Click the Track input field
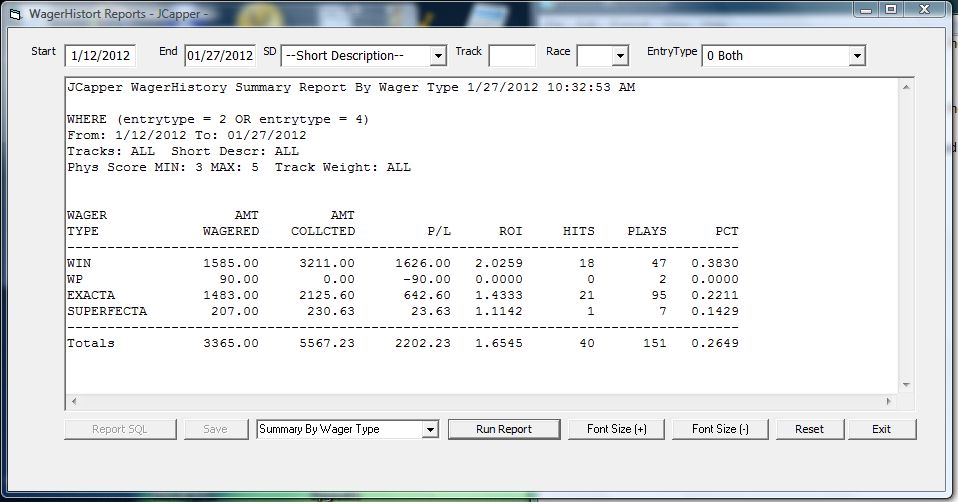This screenshot has height=502, width=958. pyautogui.click(x=512, y=56)
